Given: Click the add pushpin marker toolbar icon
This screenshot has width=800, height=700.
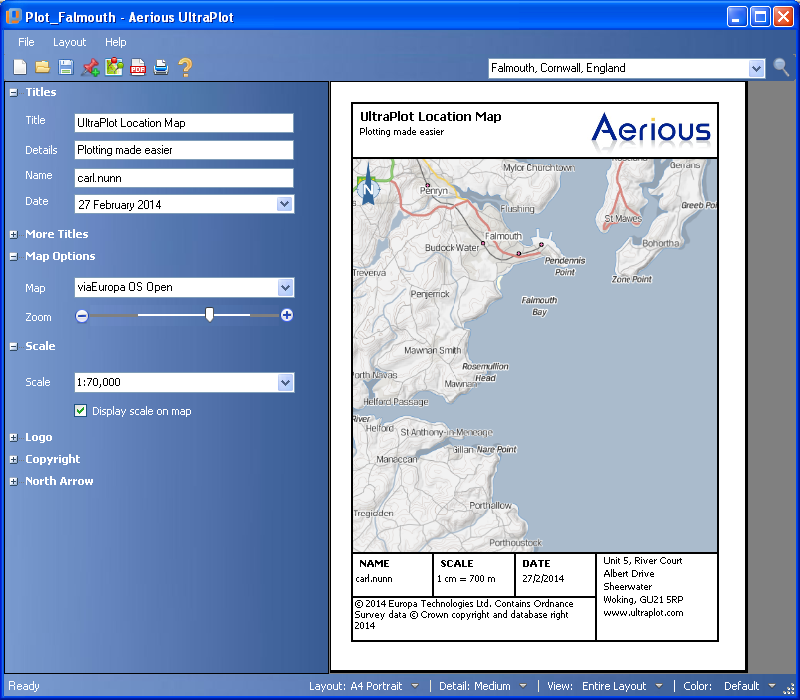Looking at the screenshot, I should click(x=90, y=67).
